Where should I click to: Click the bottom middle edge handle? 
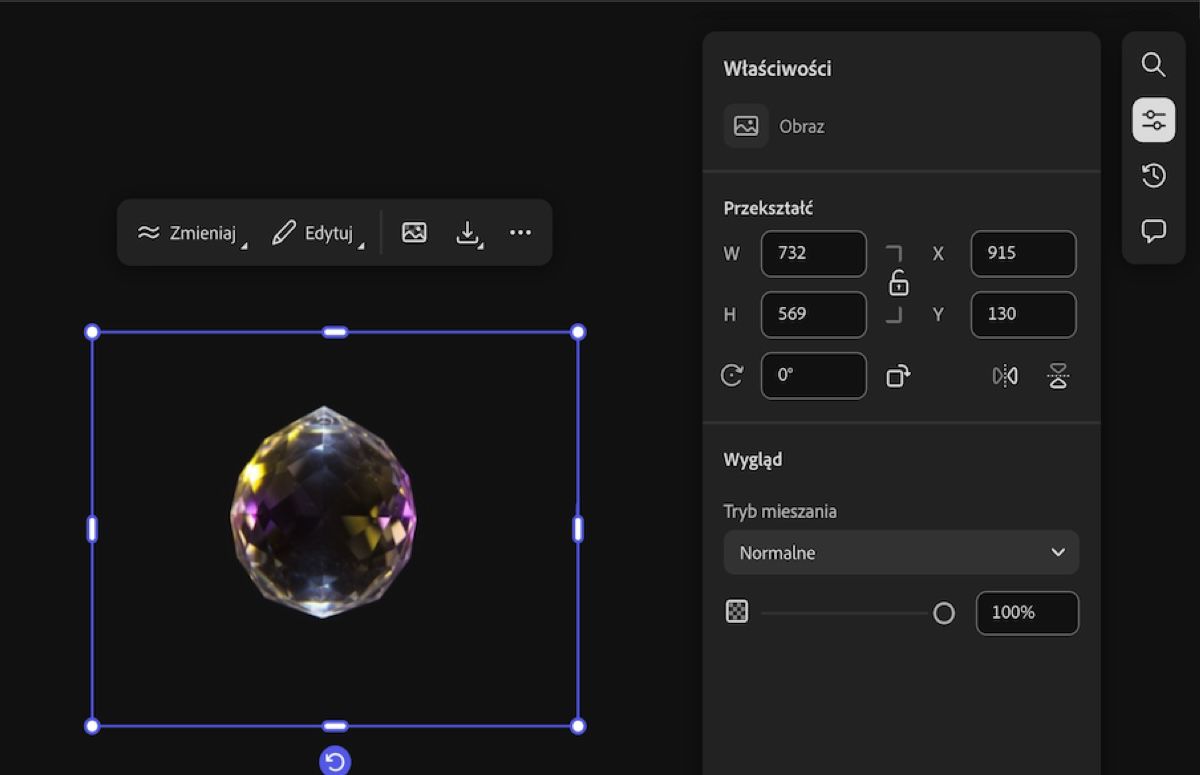pyautogui.click(x=335, y=726)
